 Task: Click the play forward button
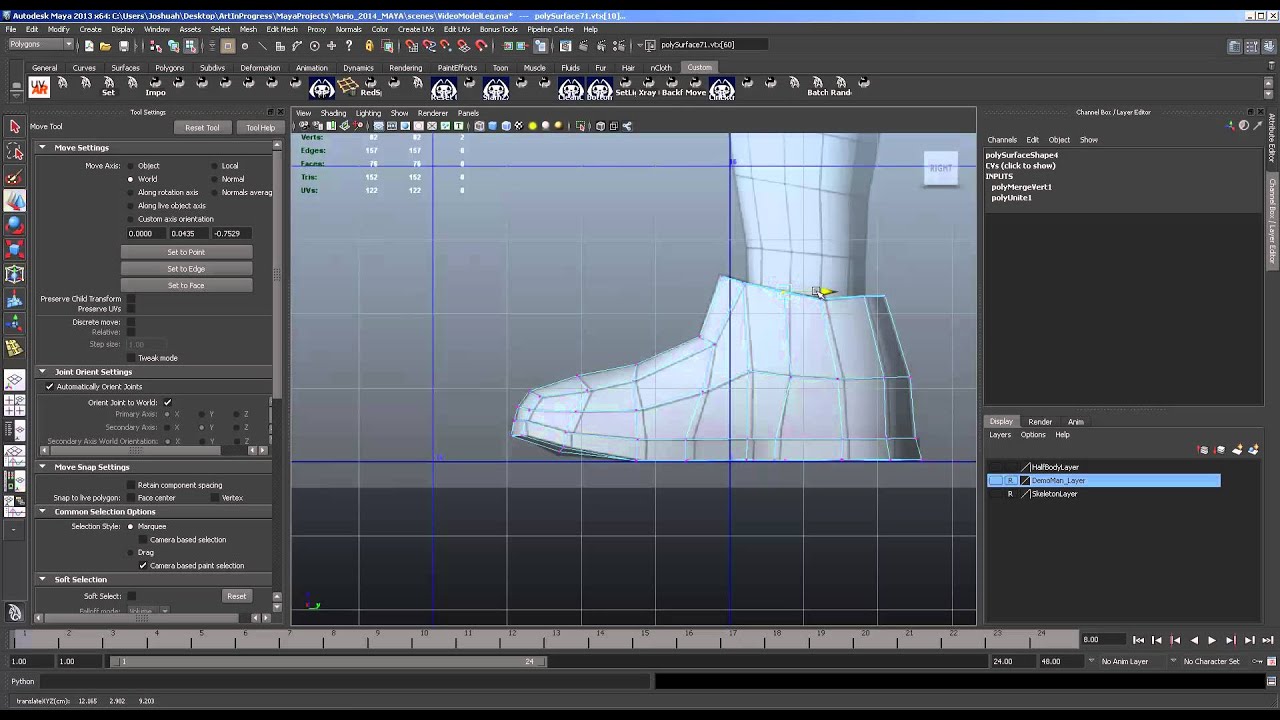1212,640
